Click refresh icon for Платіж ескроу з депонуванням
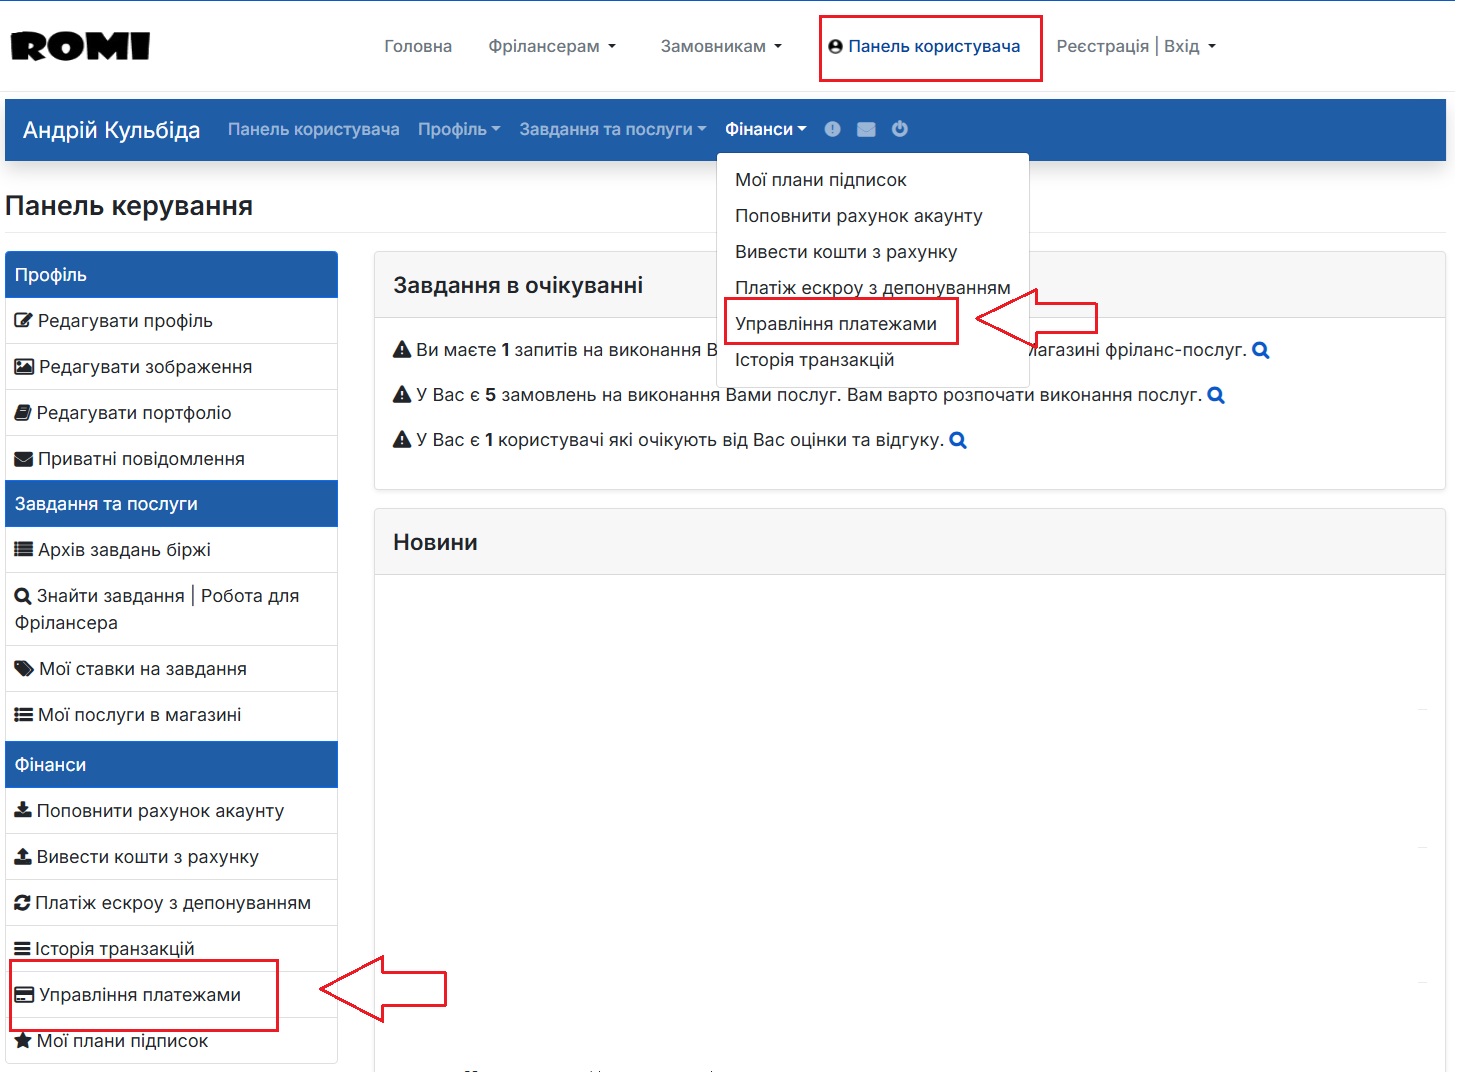 [22, 902]
